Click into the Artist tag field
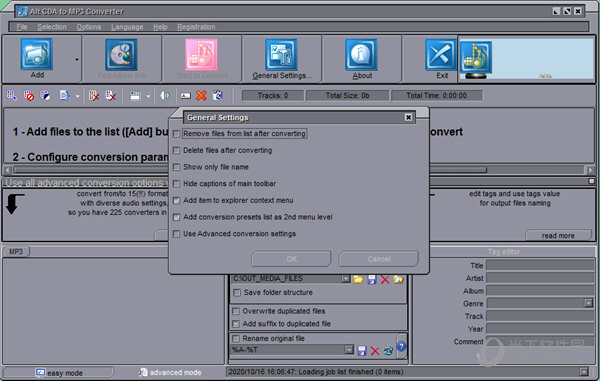The height and width of the screenshot is (381, 600). pos(540,278)
